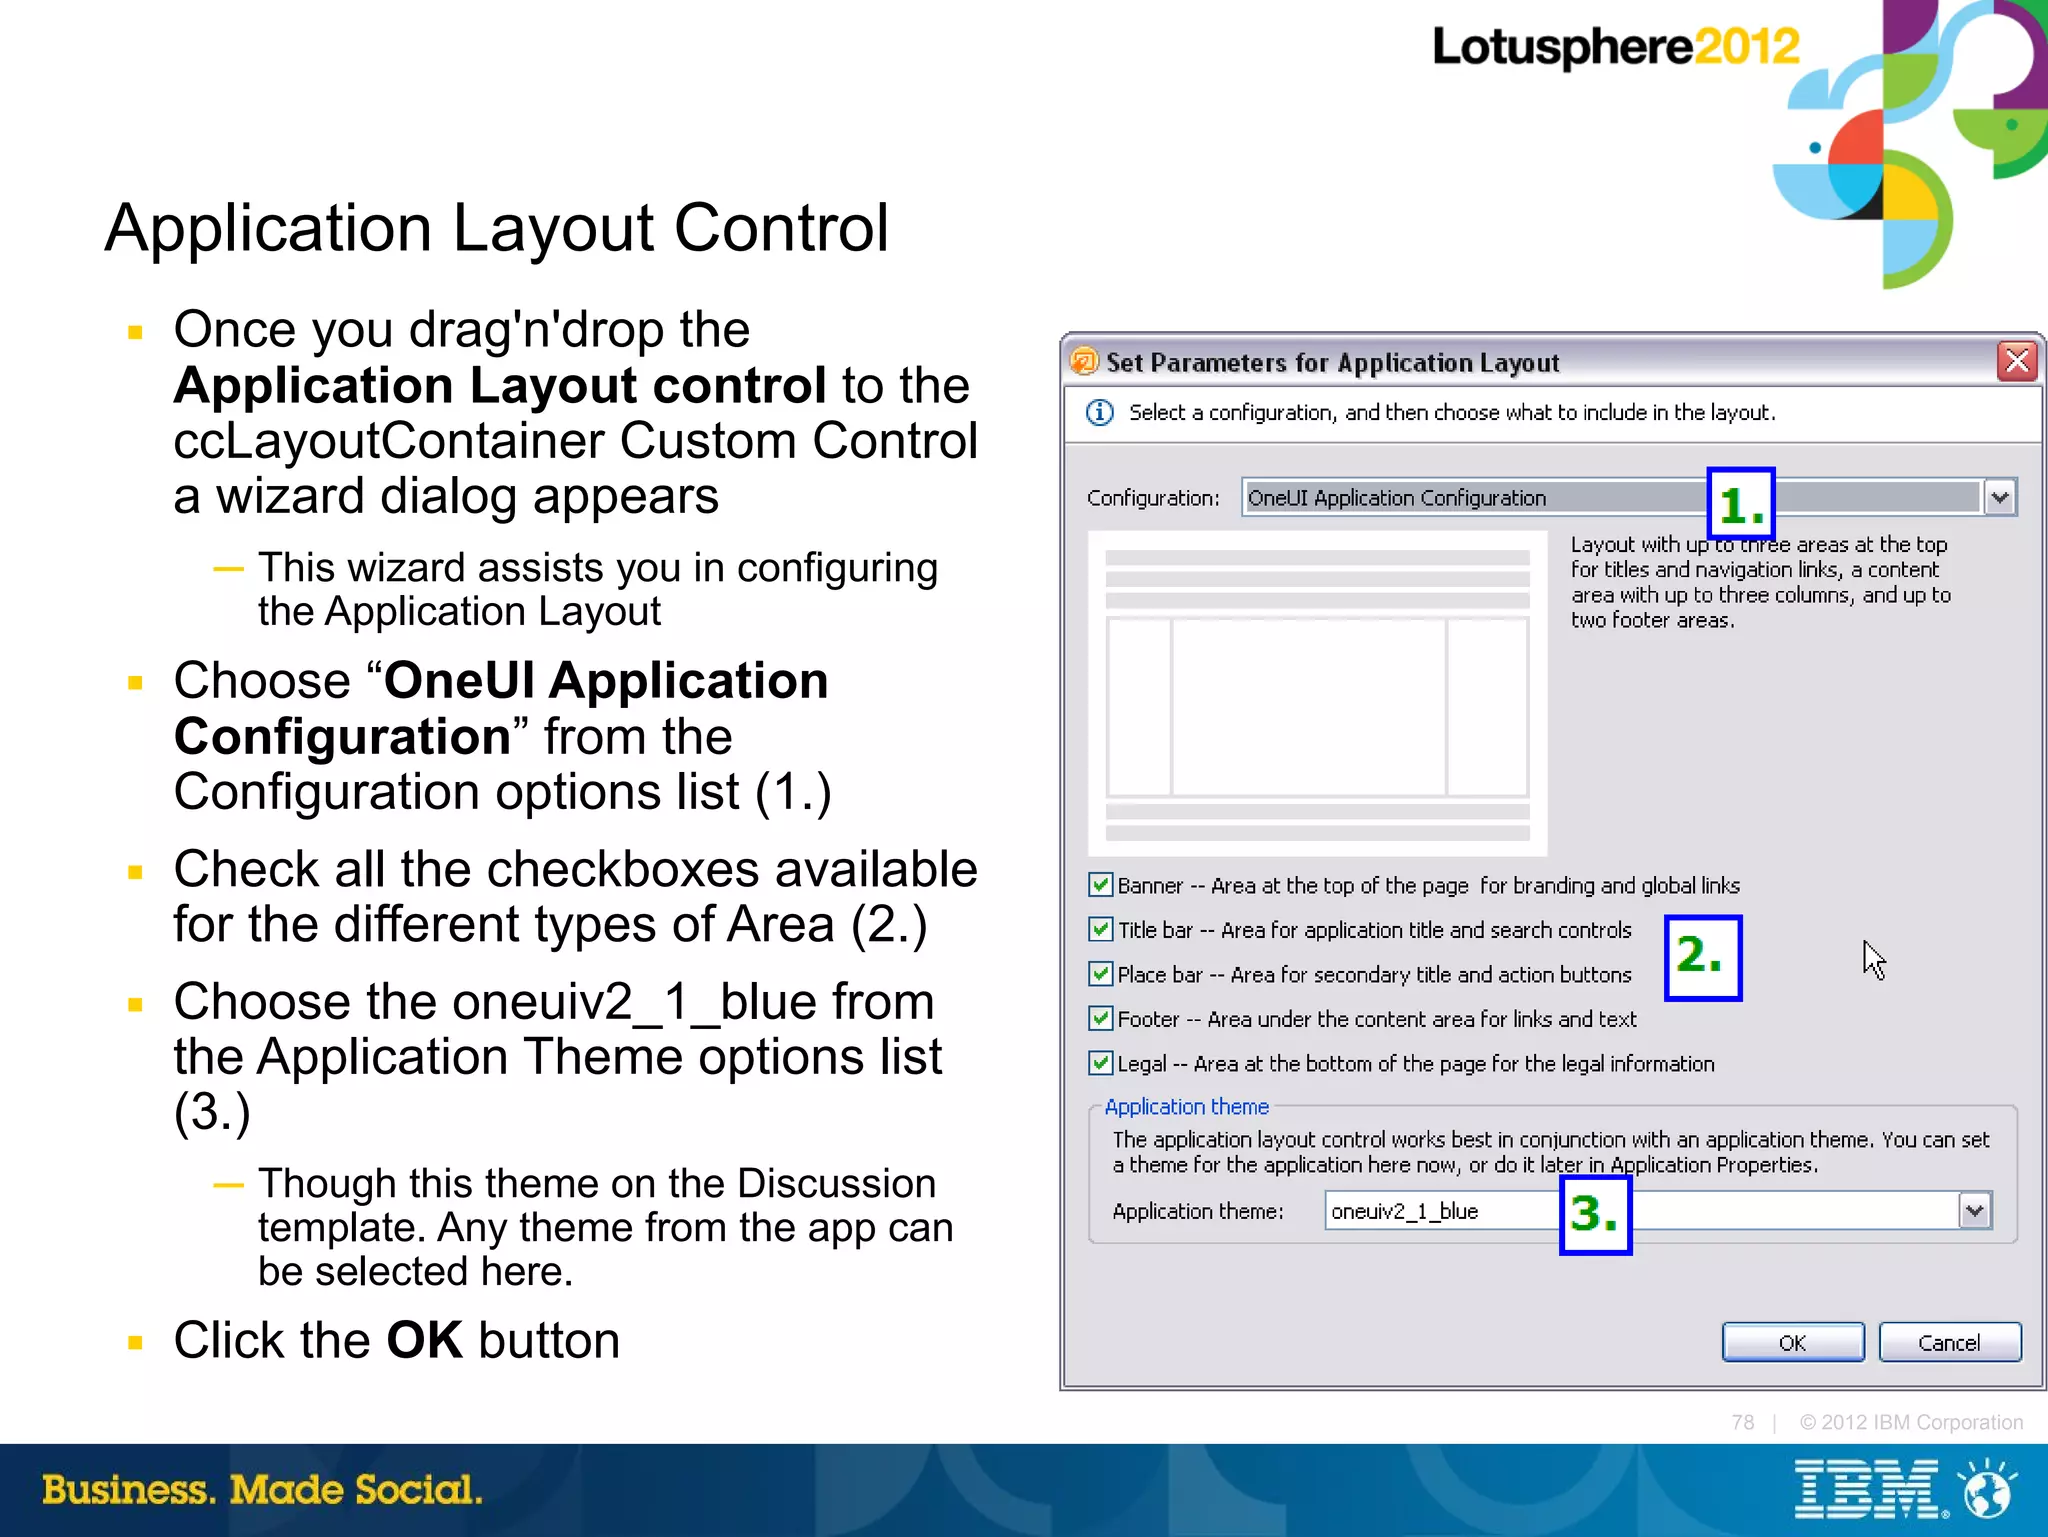Click '© 2012 IBM Corporation' text
2048x1537 pixels.
pyautogui.click(x=1911, y=1422)
